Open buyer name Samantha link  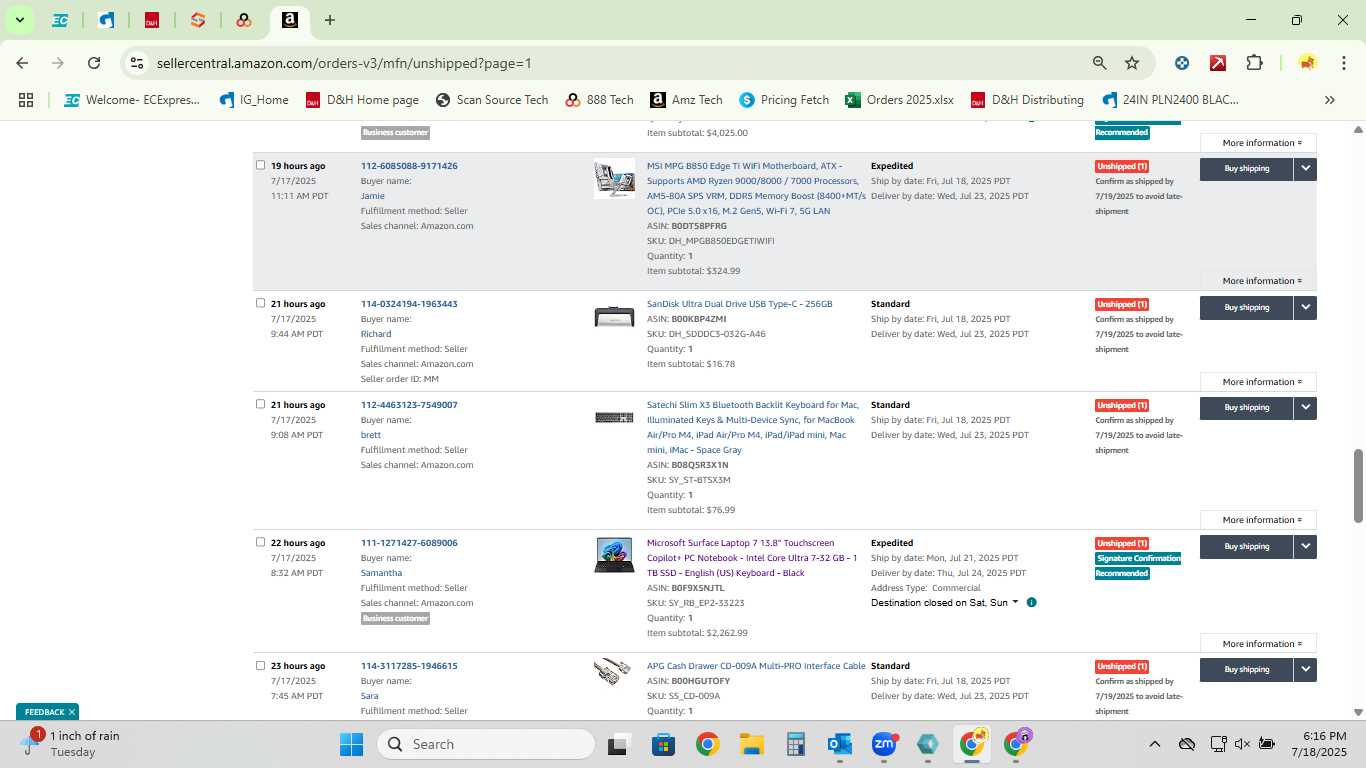[381, 573]
